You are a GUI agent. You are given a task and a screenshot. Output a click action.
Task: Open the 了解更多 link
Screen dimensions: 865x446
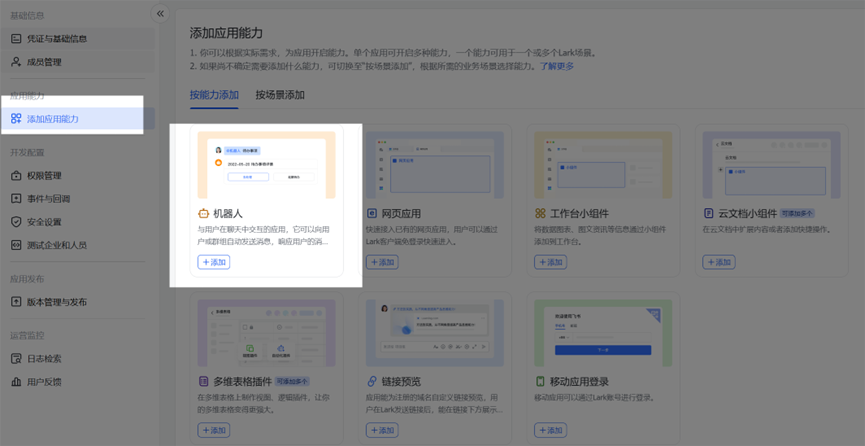click(557, 66)
